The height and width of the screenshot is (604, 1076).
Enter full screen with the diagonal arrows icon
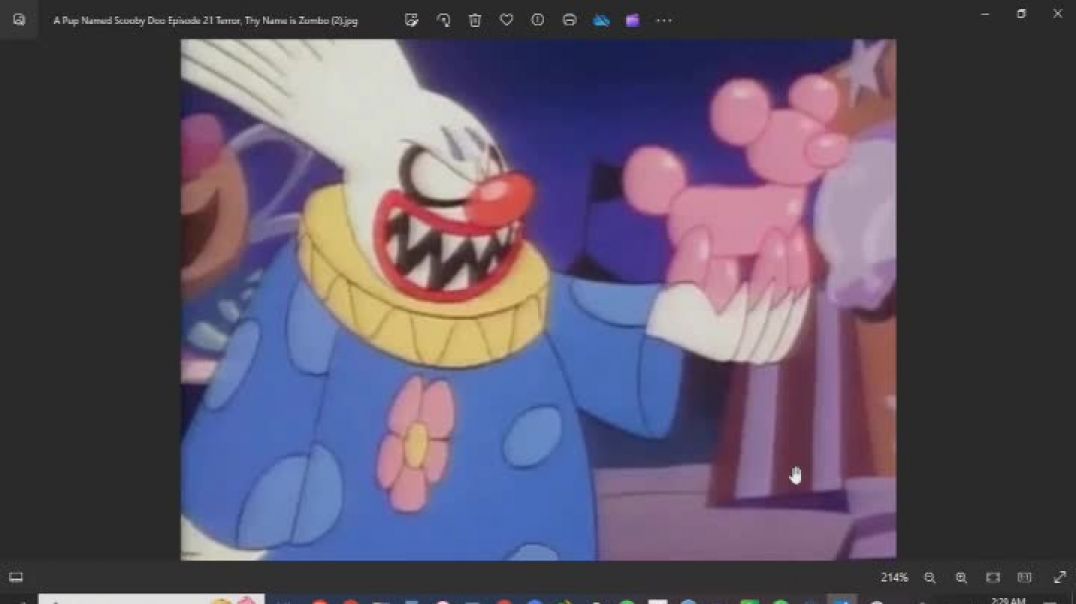(x=1060, y=577)
